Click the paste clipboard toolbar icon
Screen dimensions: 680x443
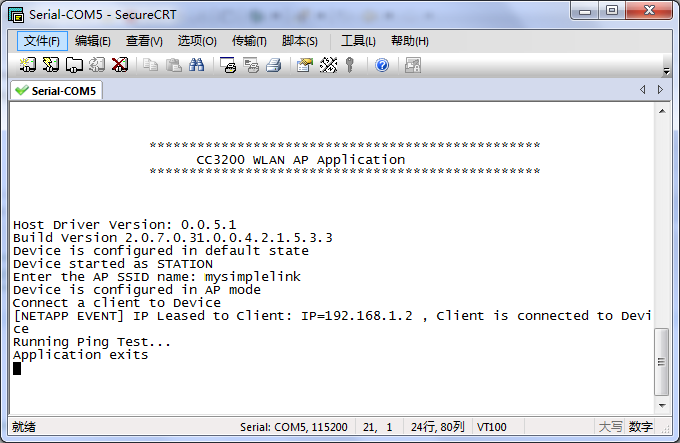[x=173, y=65]
